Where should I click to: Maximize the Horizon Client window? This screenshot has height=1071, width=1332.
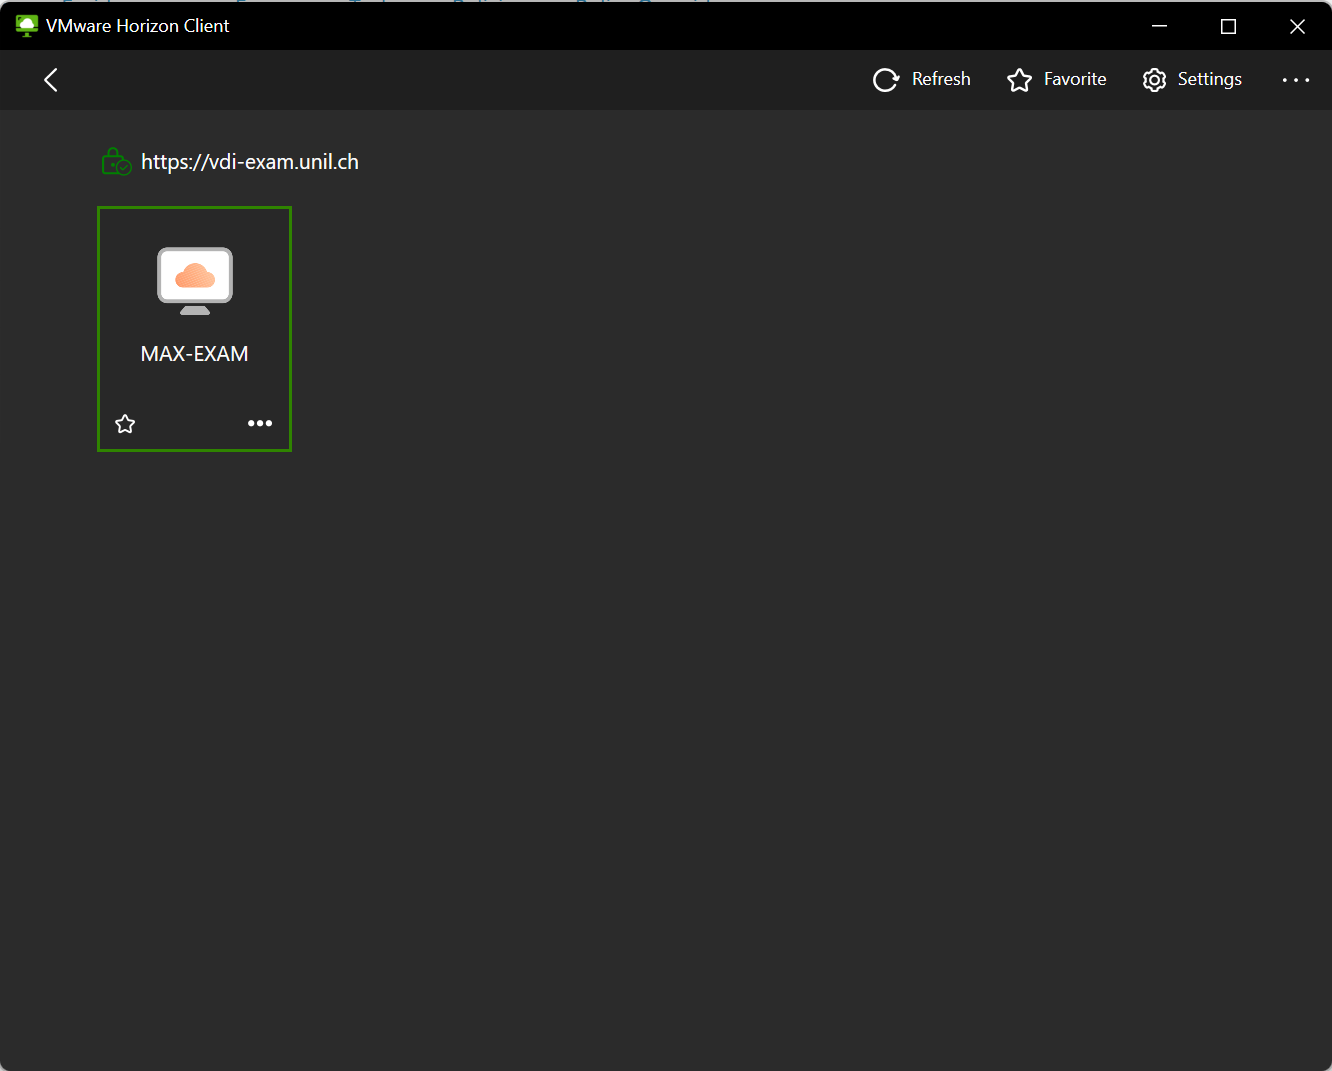coord(1229,26)
